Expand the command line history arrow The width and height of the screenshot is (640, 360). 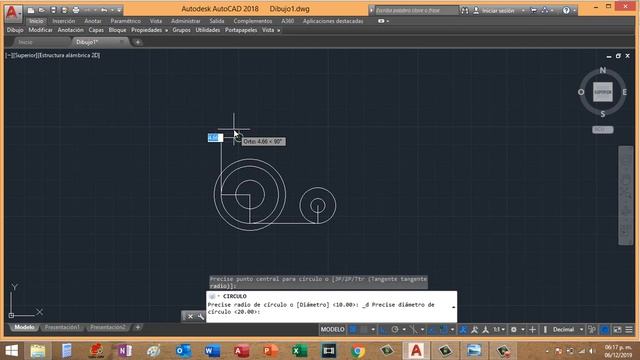coord(453,307)
